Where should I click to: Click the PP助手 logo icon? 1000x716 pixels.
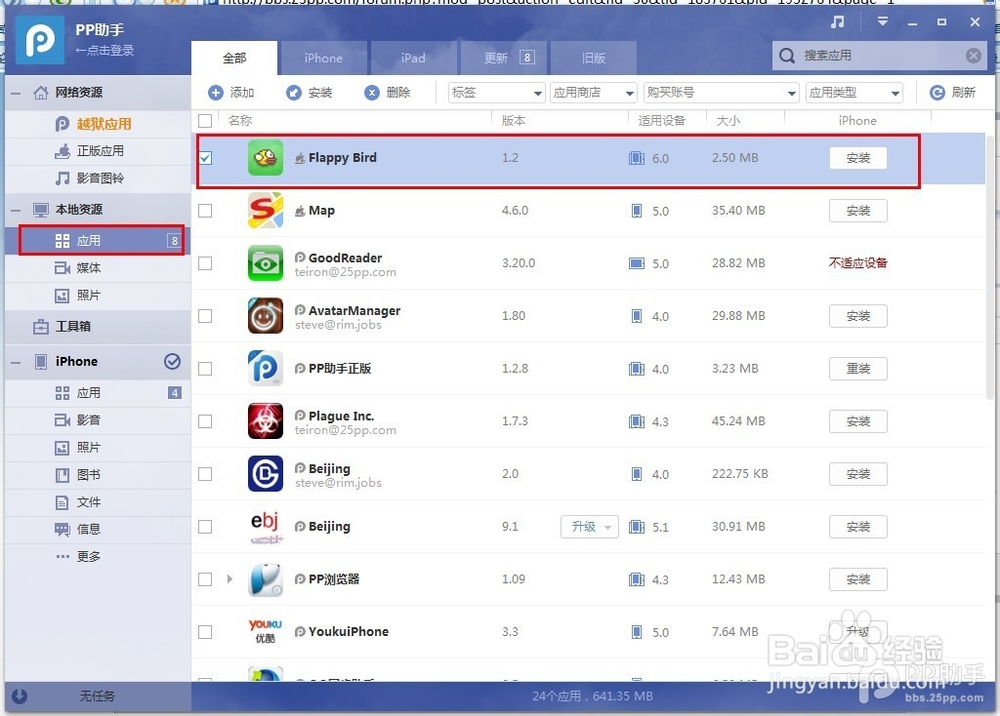(40, 40)
